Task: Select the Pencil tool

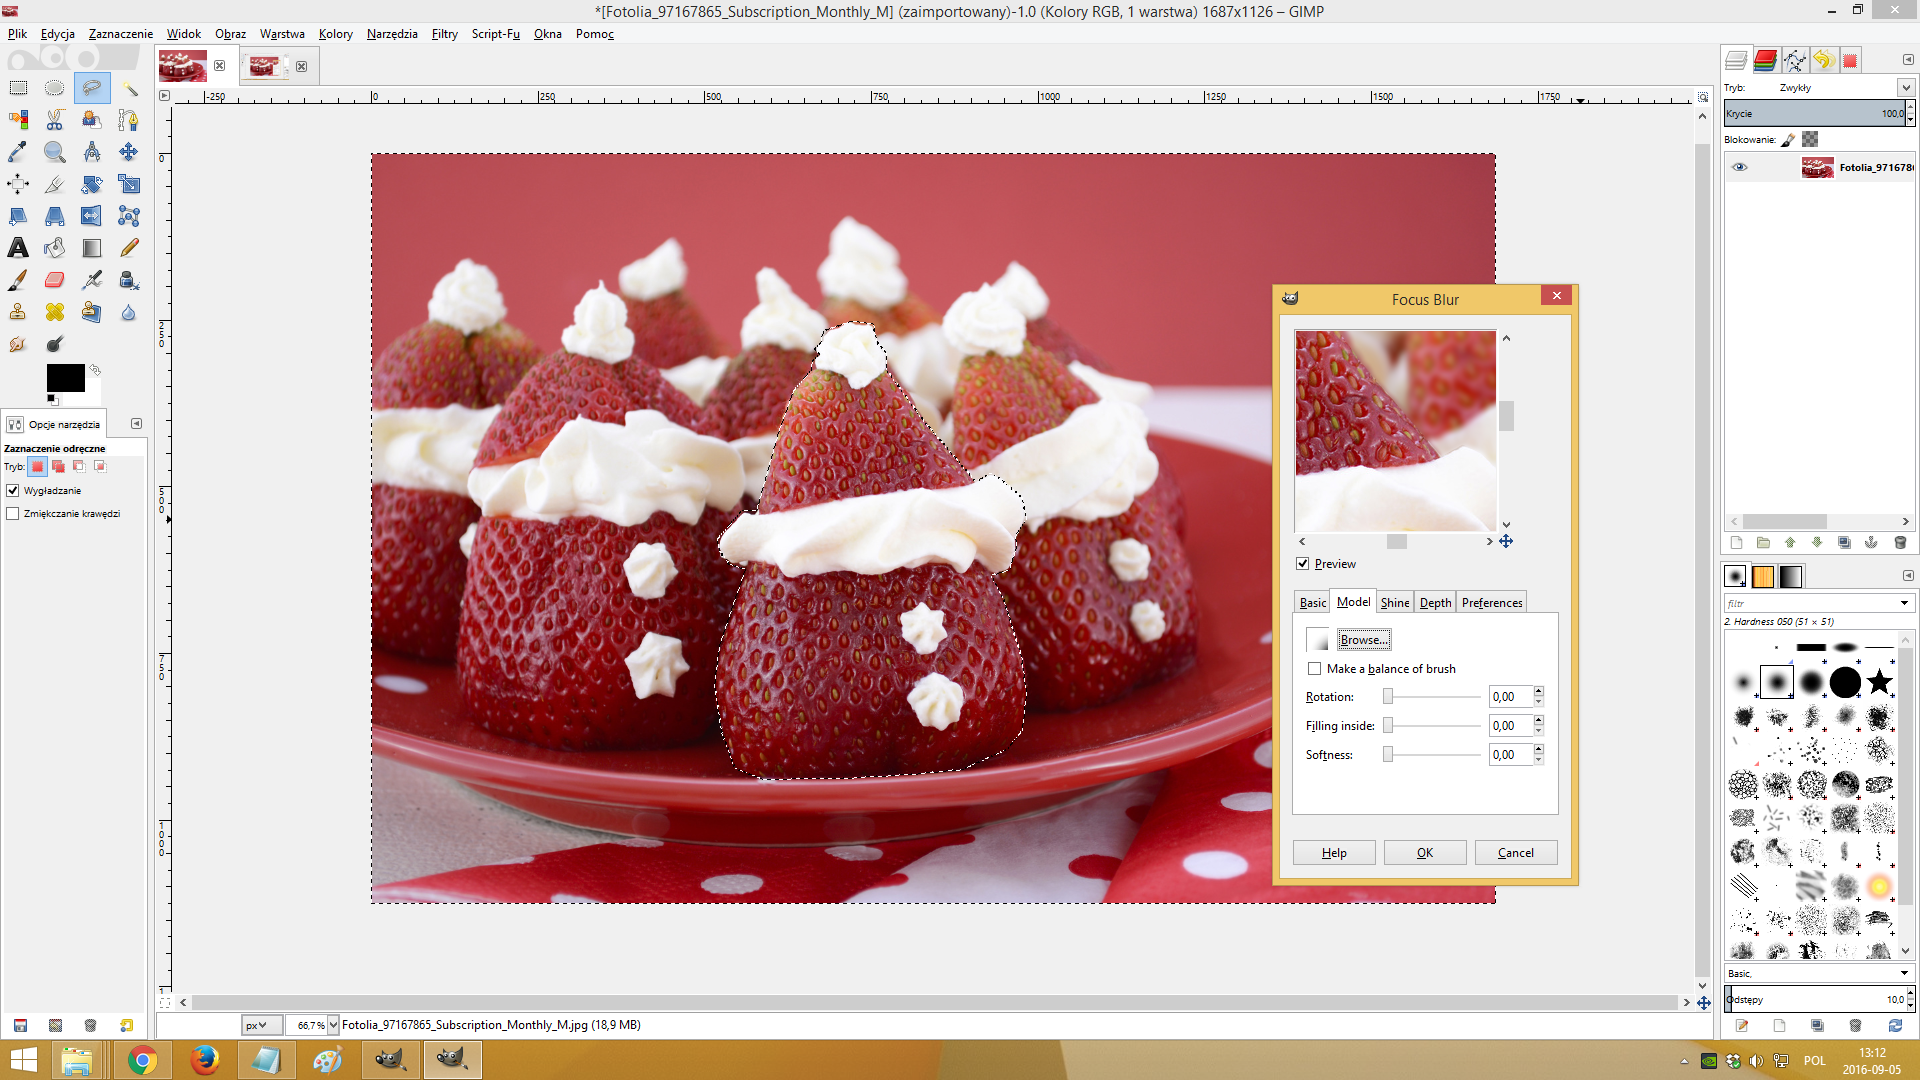Action: pyautogui.click(x=129, y=248)
